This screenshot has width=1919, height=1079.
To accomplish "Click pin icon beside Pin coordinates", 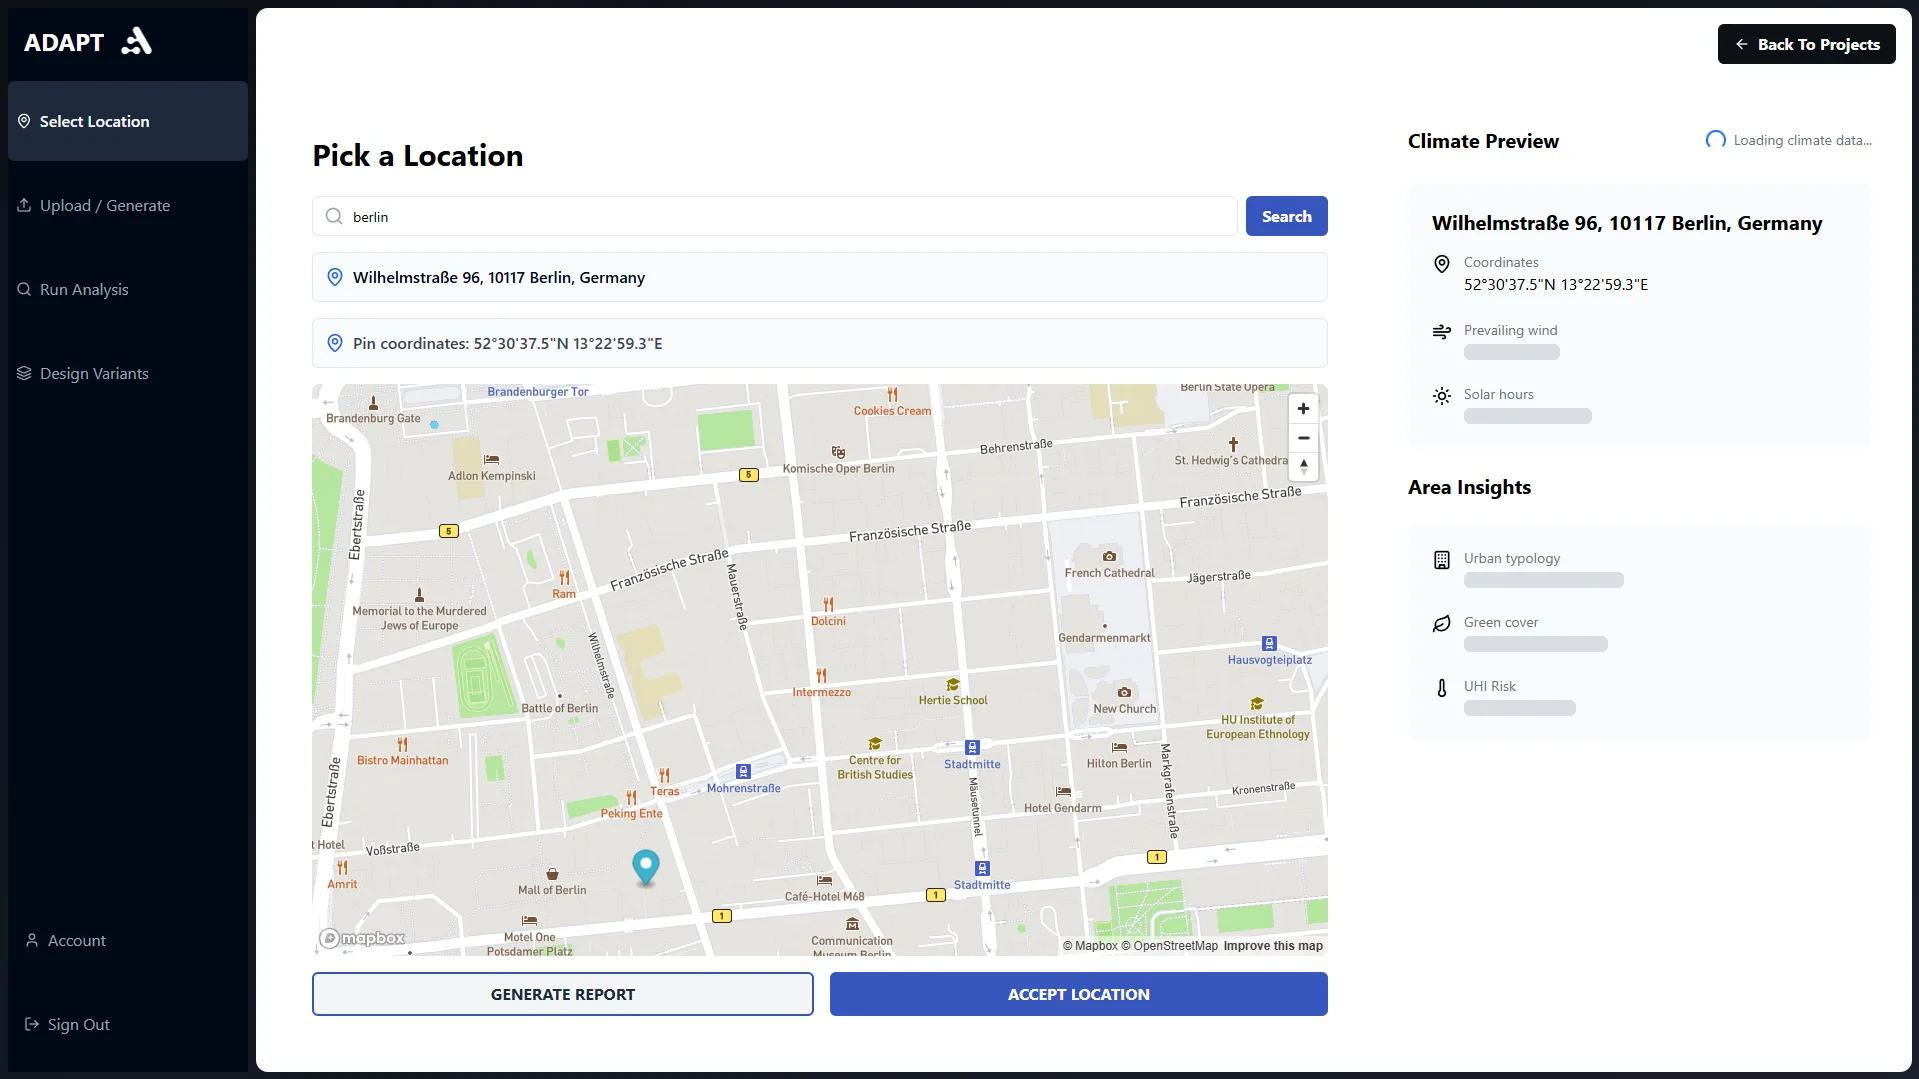I will (x=335, y=343).
